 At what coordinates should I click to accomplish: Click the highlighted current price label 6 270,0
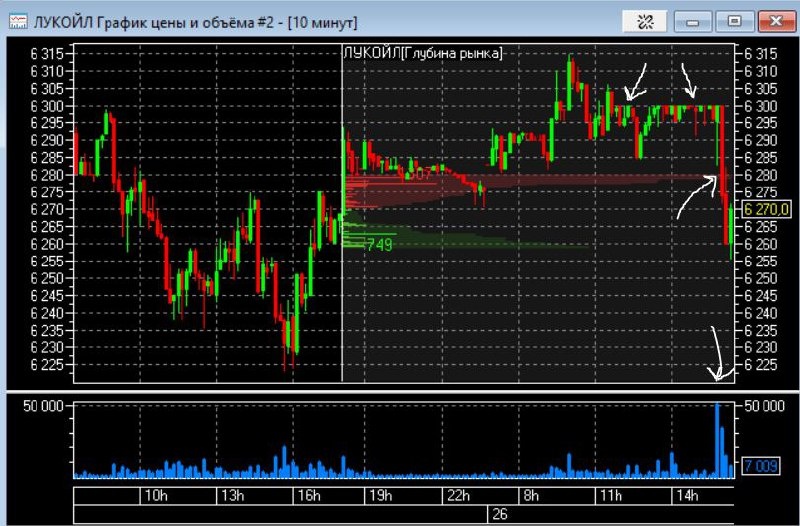(766, 209)
